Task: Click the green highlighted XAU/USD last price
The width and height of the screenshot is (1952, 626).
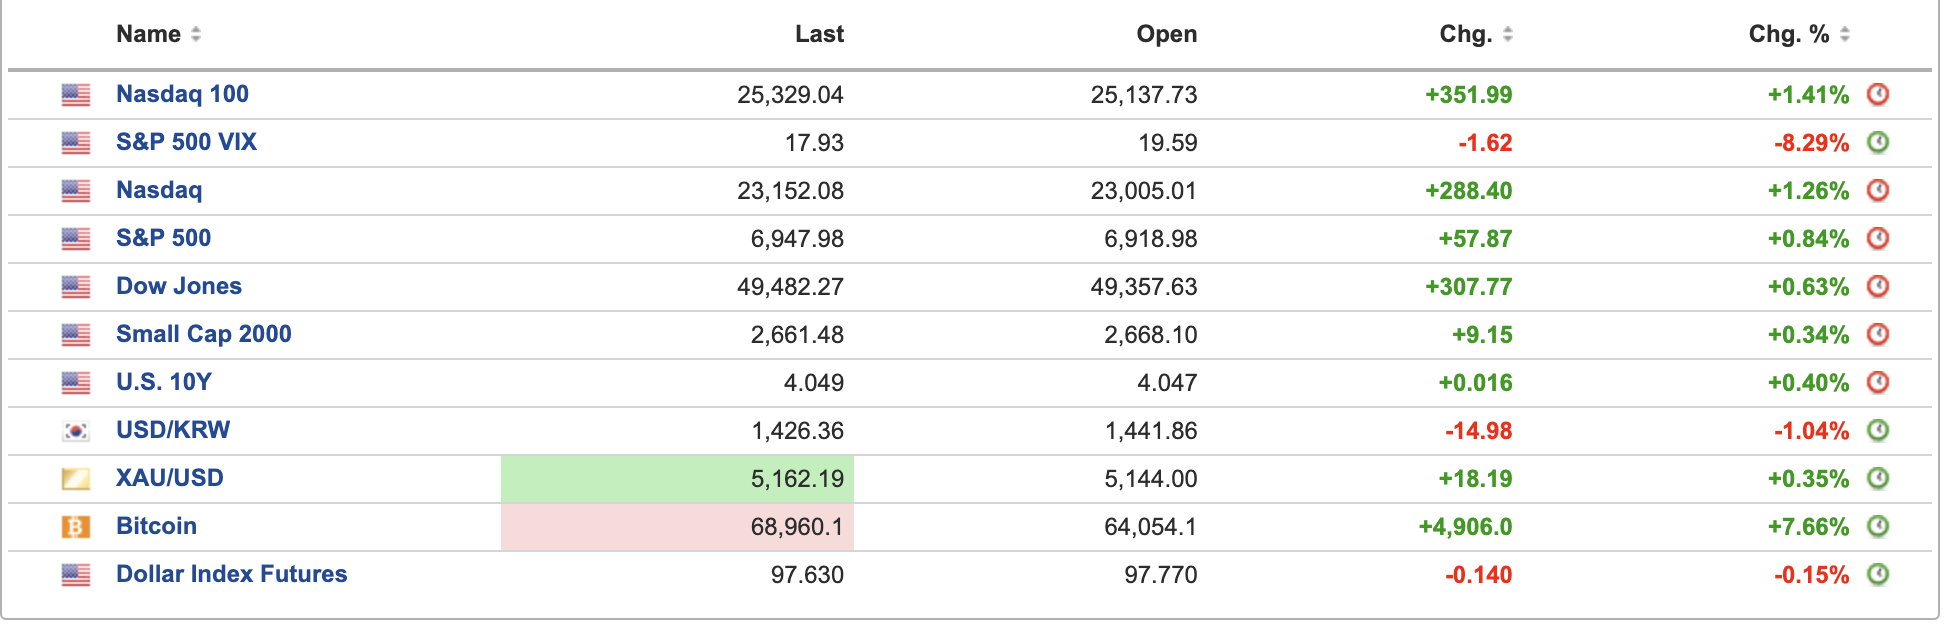Action: tap(797, 479)
